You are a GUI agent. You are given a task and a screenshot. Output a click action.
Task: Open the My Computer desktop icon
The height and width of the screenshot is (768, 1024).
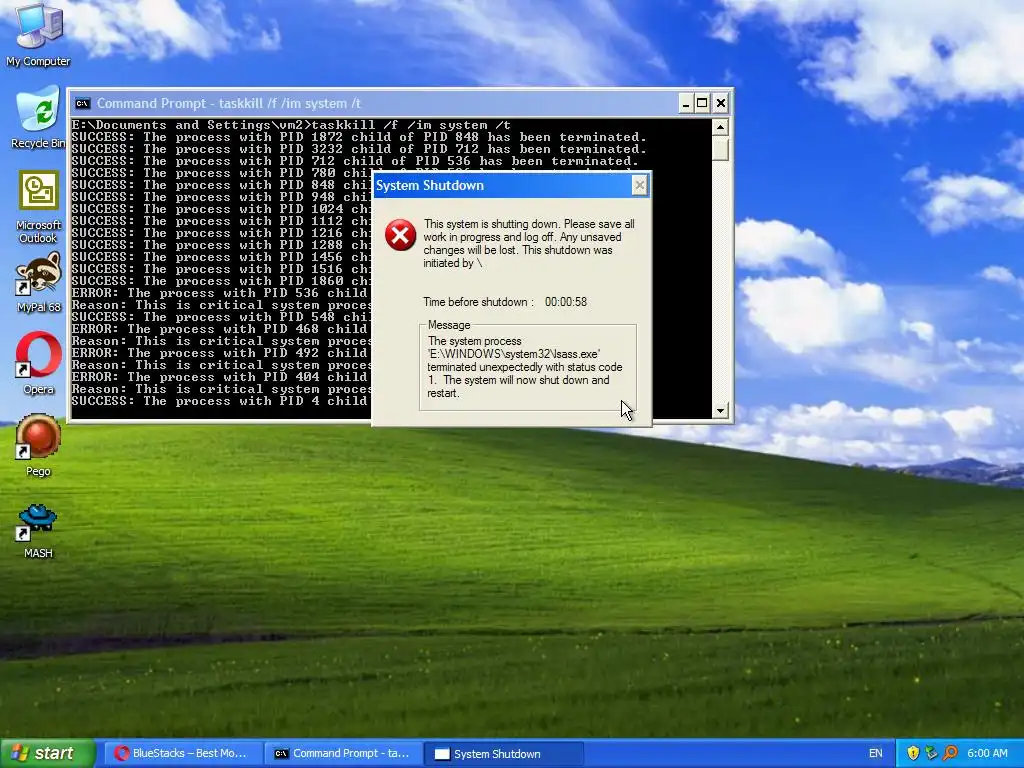pos(39,34)
